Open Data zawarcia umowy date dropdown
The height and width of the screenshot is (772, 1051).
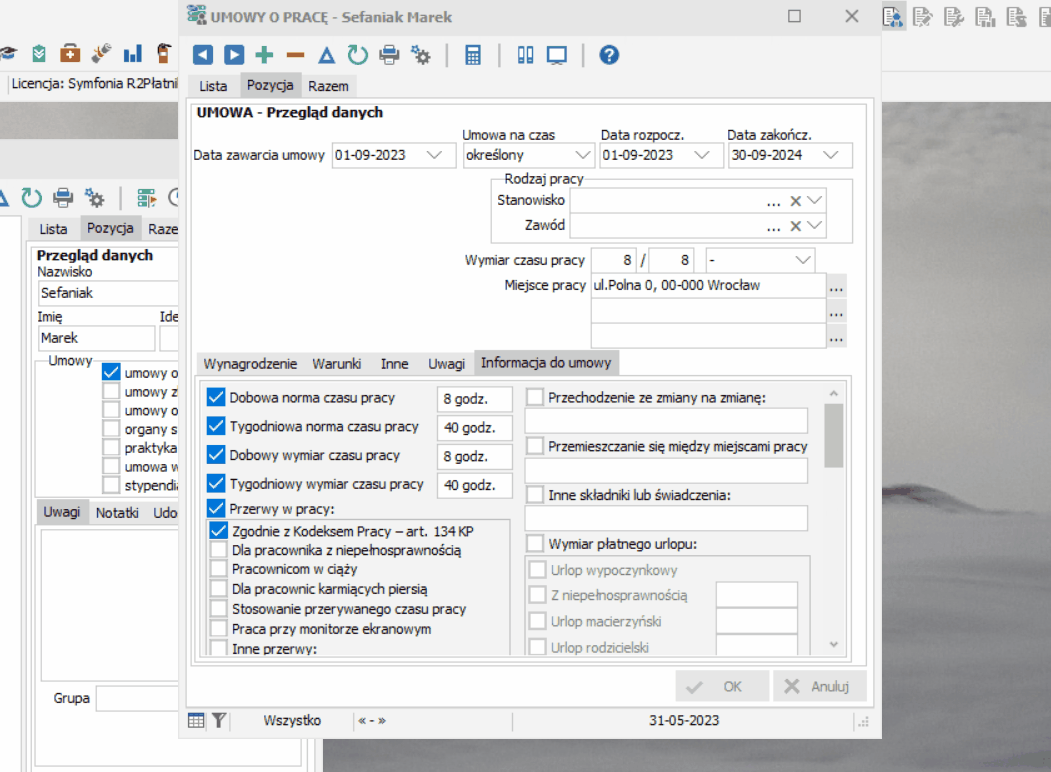pos(434,155)
